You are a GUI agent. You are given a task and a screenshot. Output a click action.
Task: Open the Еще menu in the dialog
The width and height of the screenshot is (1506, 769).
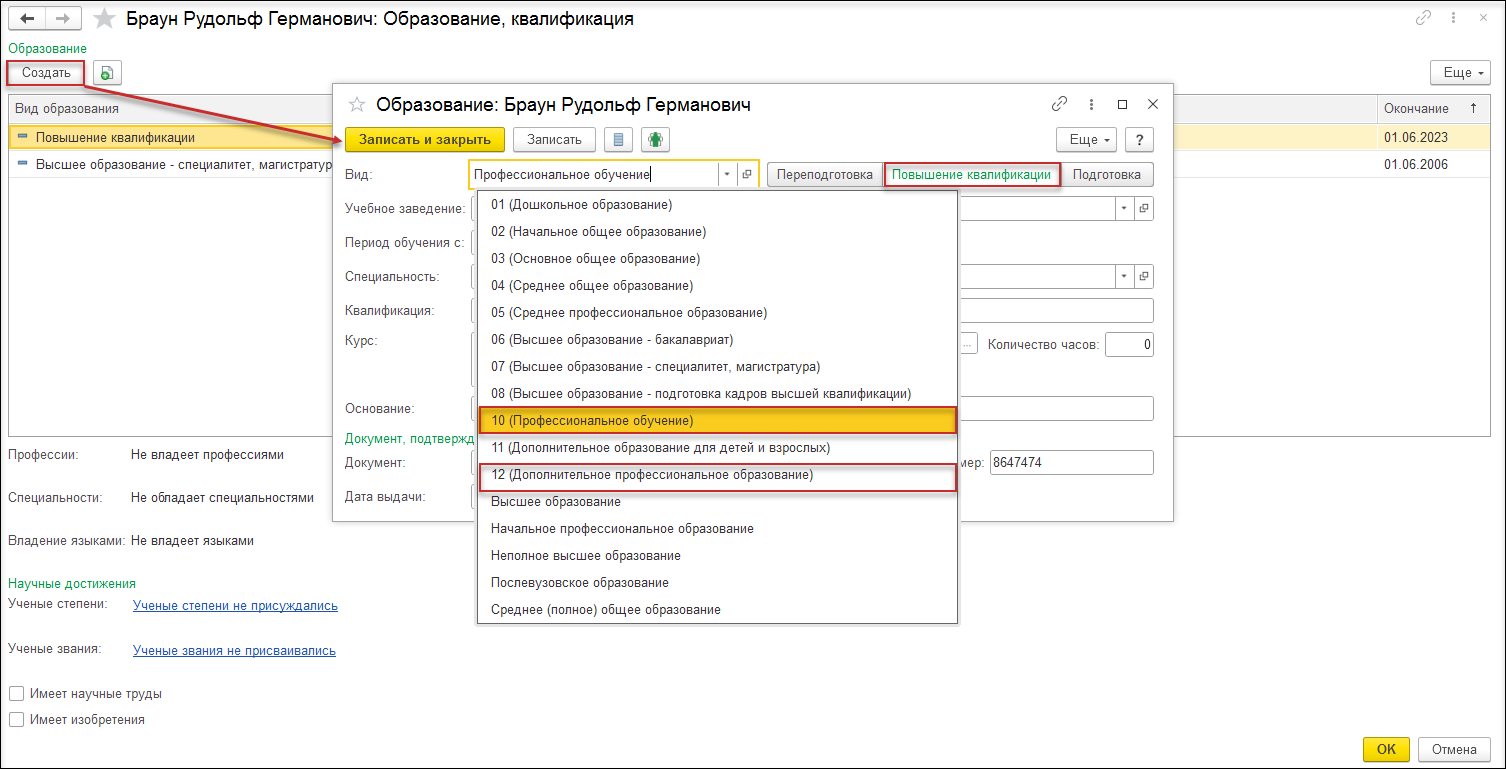(x=1087, y=140)
